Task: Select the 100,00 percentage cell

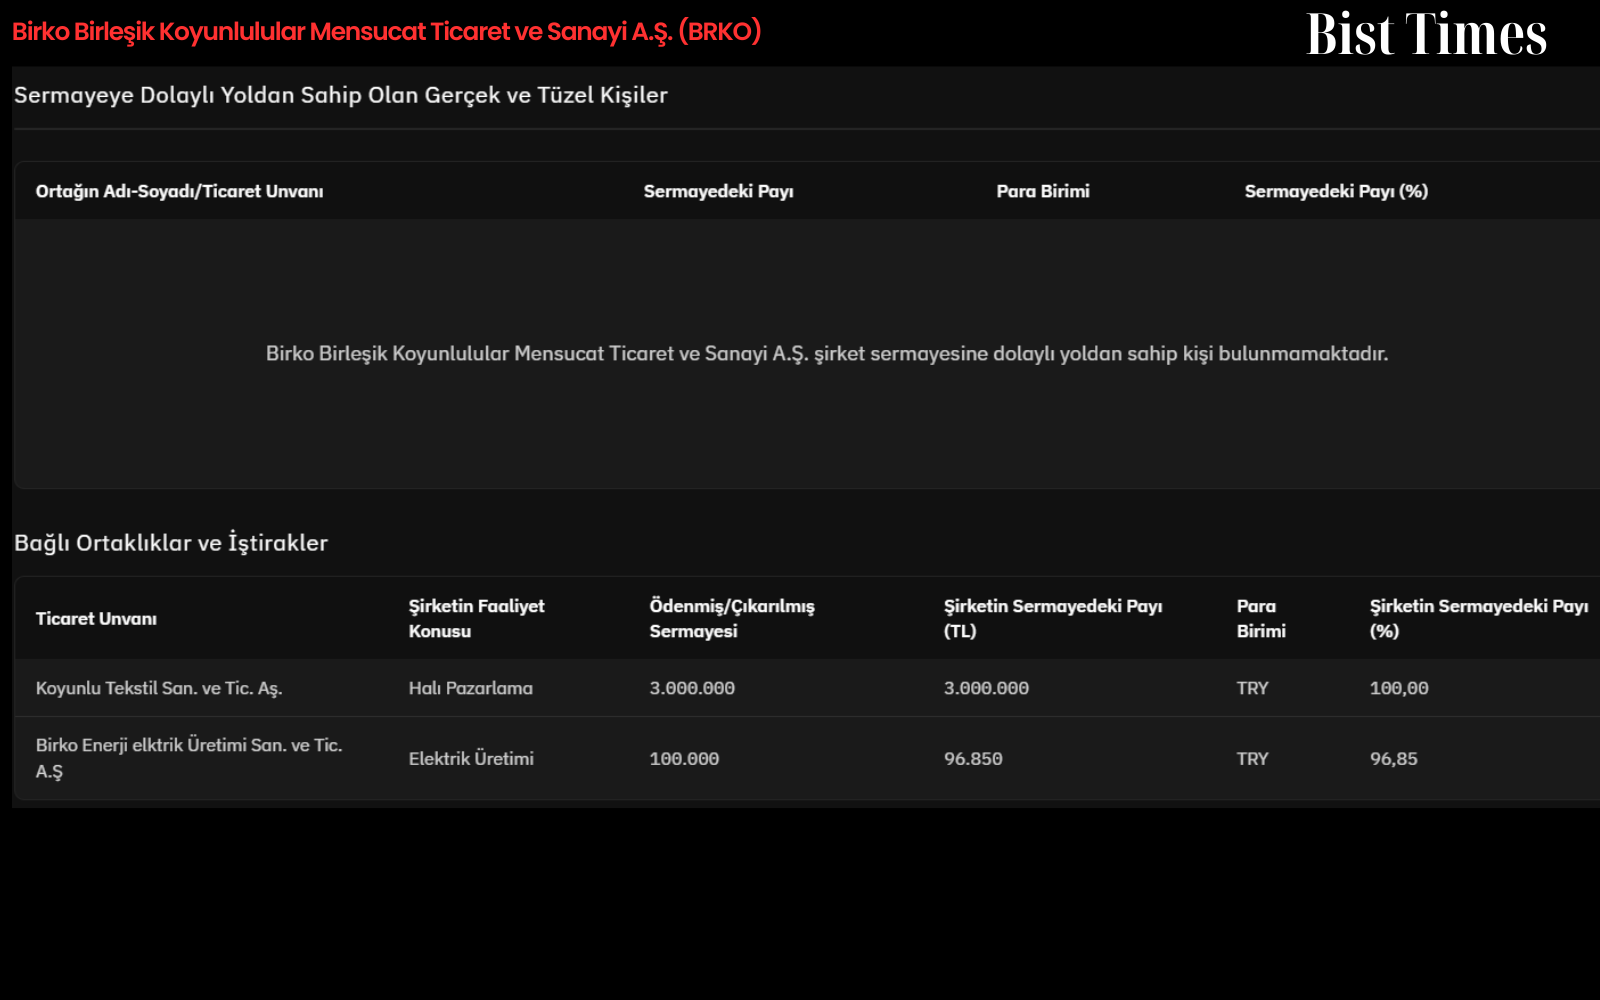Action: click(1399, 688)
